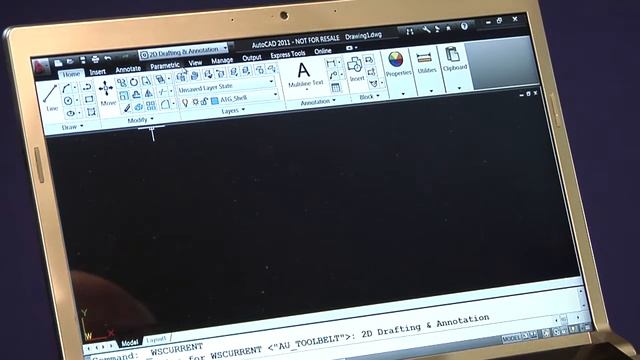Click the ribbon minimize button beside Online

pyautogui.click(x=350, y=48)
